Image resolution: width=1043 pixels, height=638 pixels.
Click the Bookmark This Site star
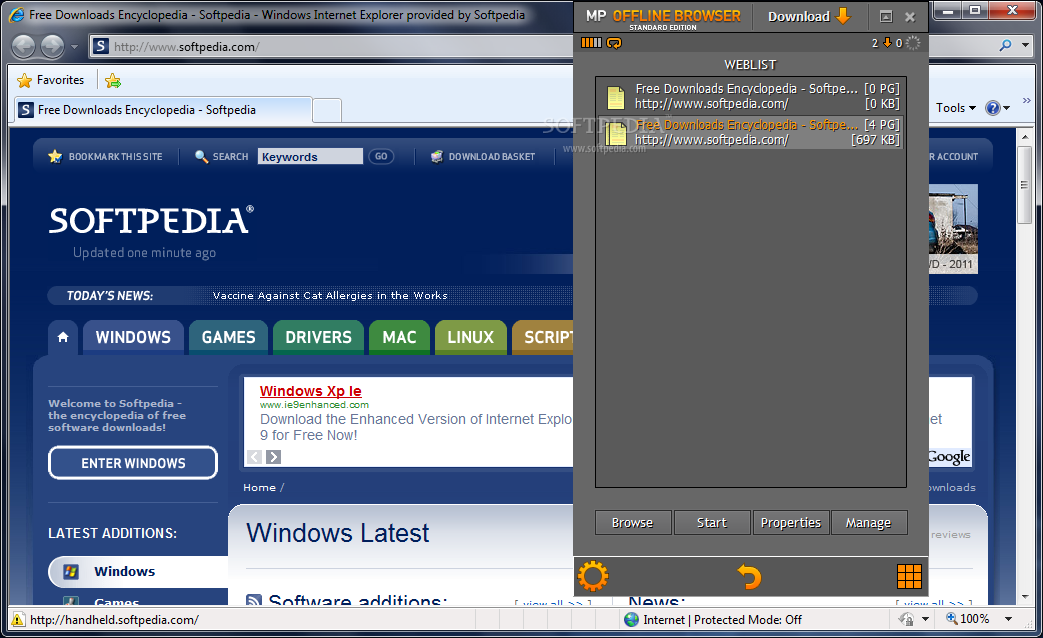click(x=55, y=156)
